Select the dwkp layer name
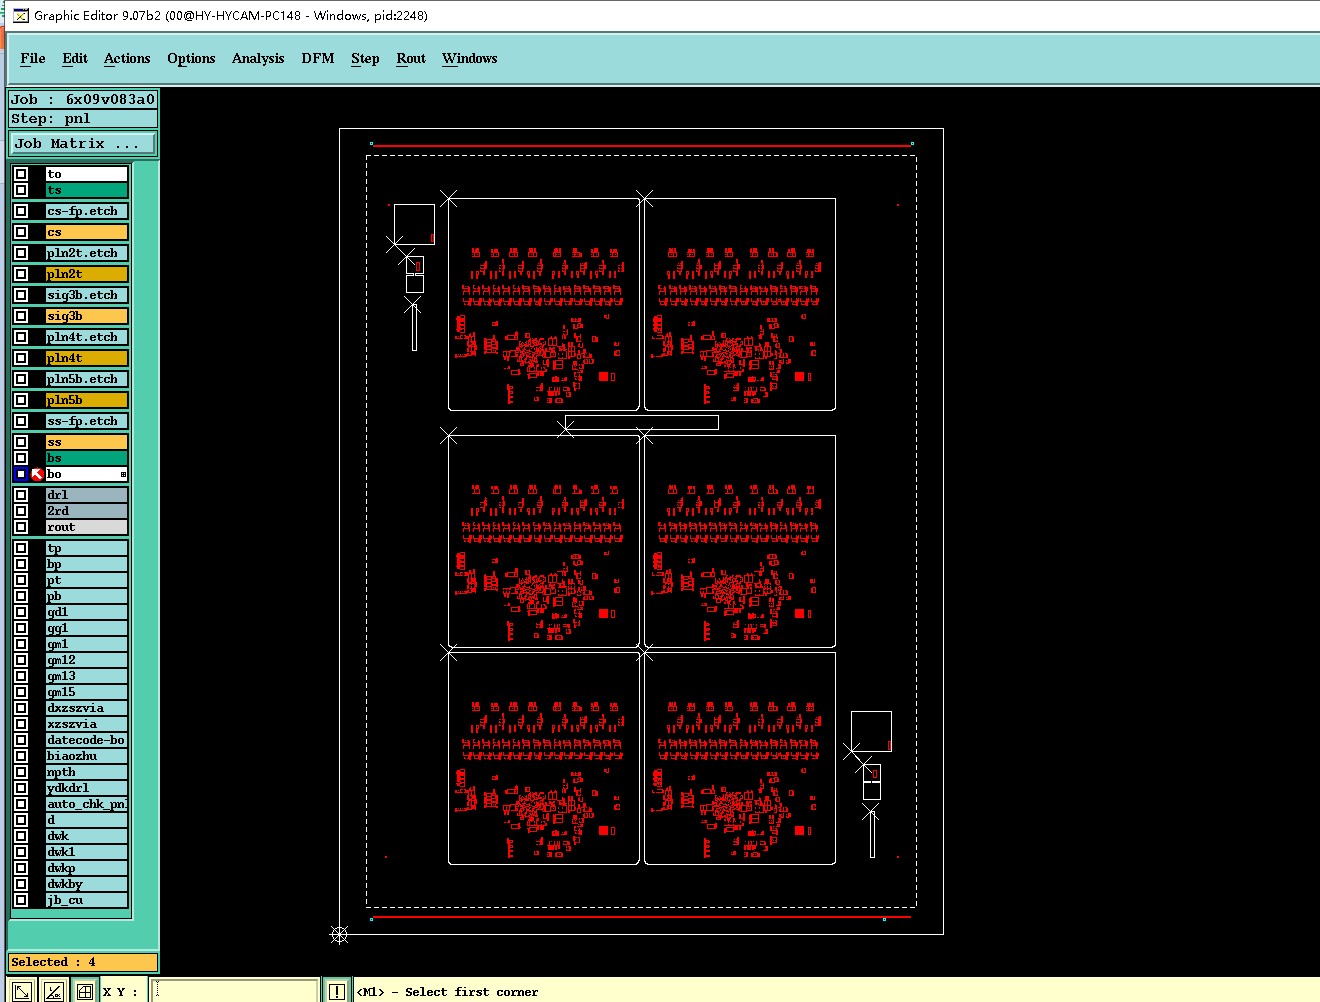1320x1002 pixels. click(87, 868)
